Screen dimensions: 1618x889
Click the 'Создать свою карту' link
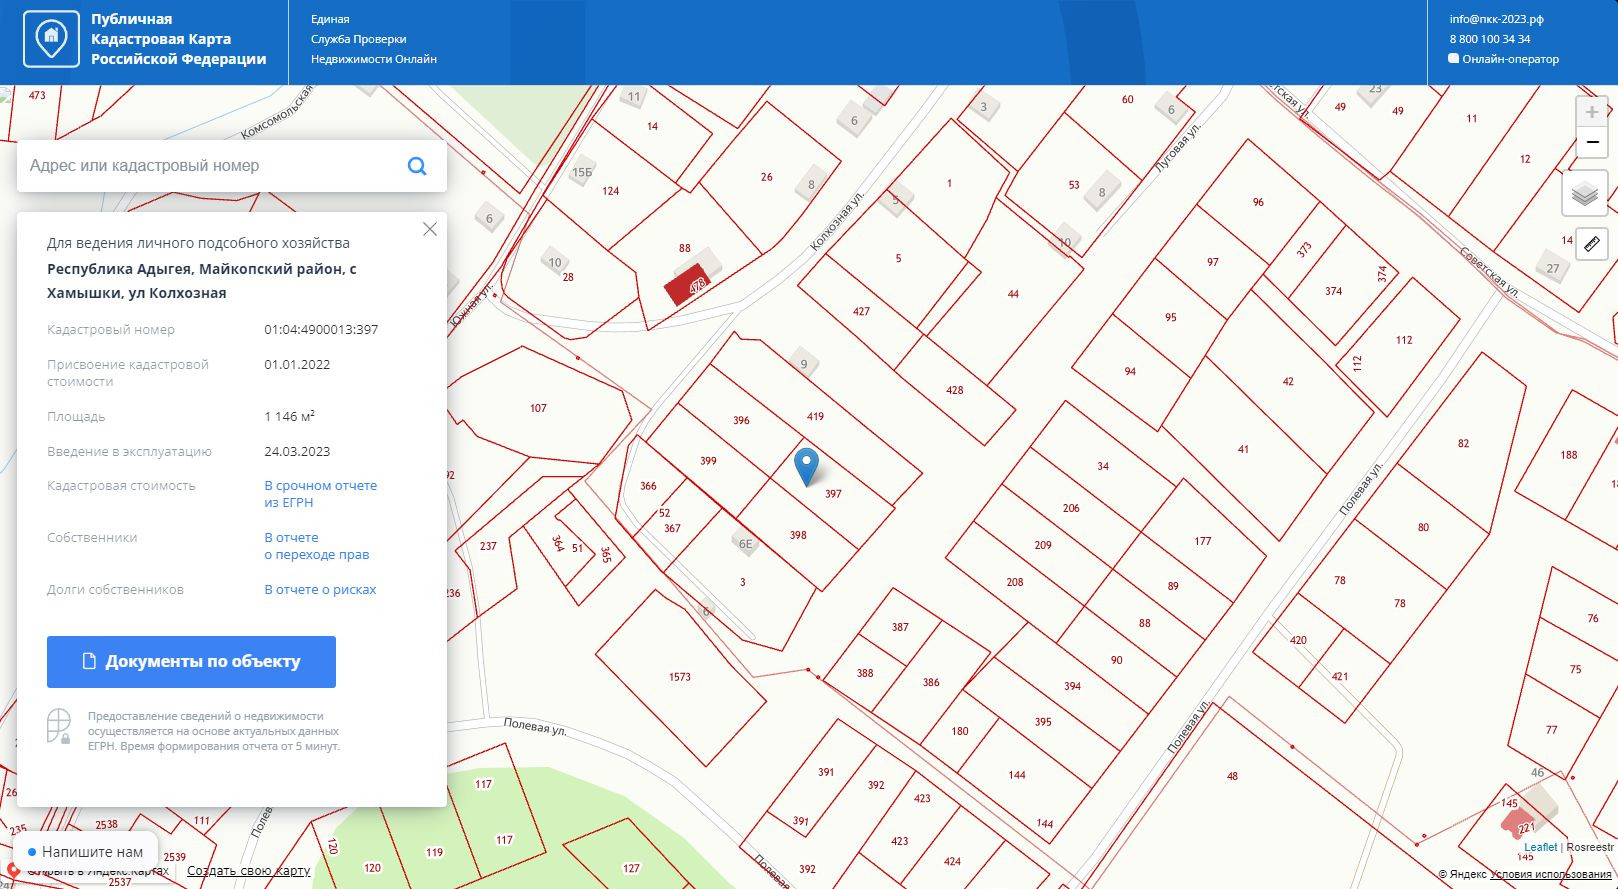tap(248, 871)
